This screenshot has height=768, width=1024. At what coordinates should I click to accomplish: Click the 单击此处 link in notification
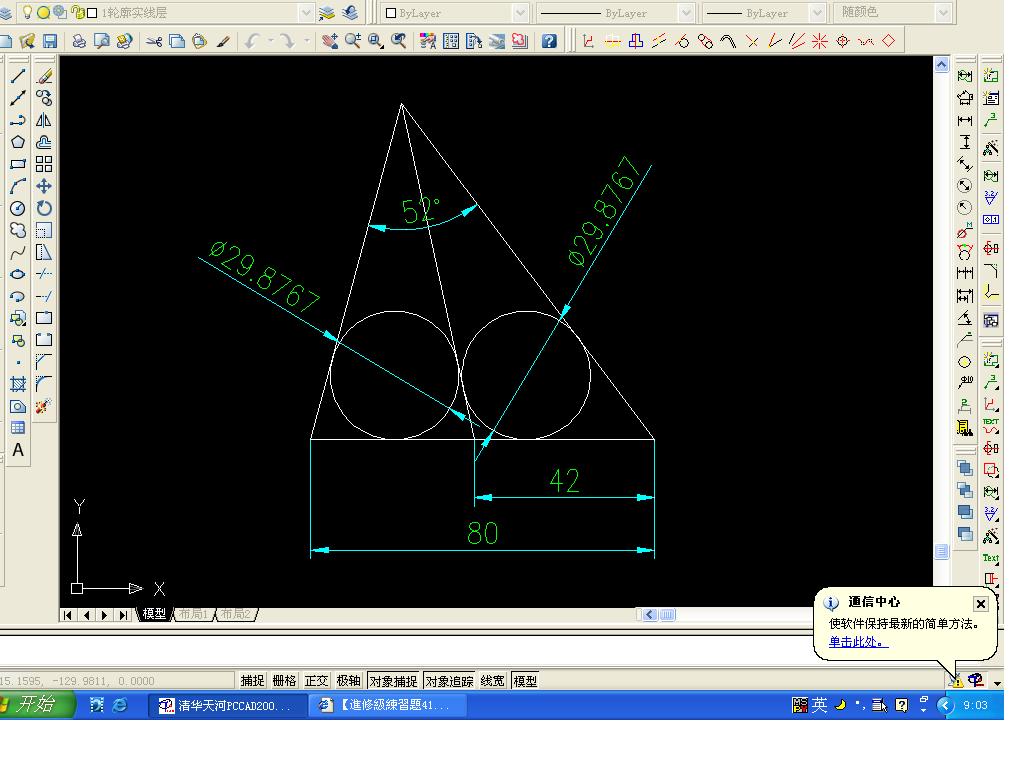(858, 642)
